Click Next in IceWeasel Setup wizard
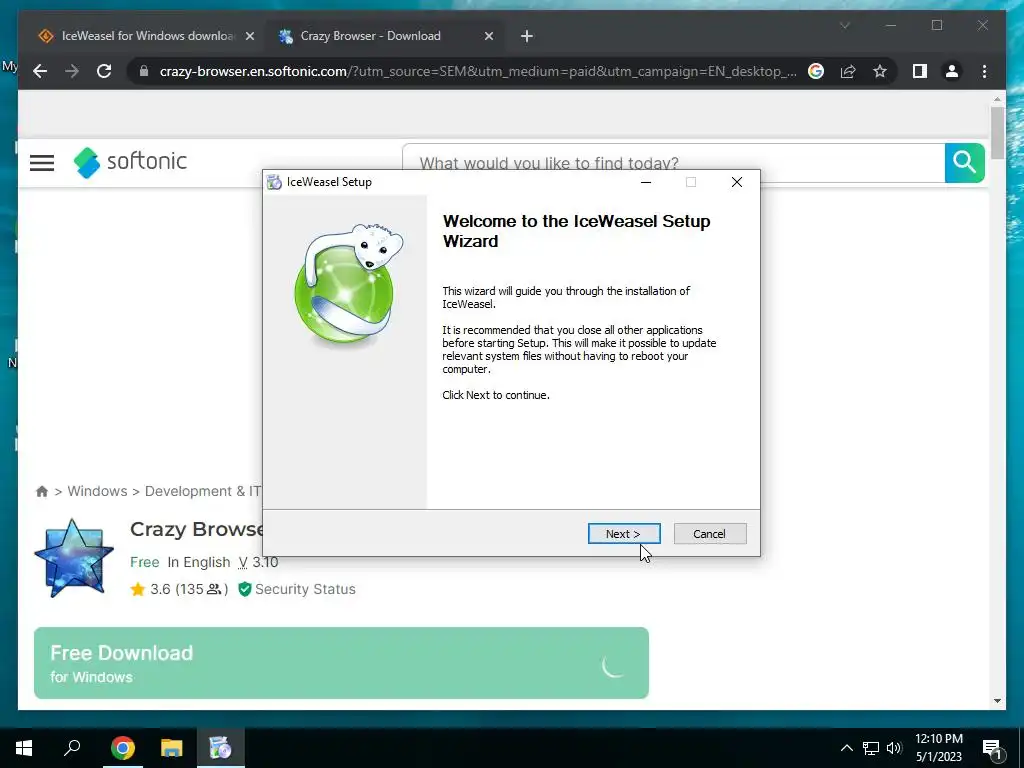1024x768 pixels. point(624,534)
